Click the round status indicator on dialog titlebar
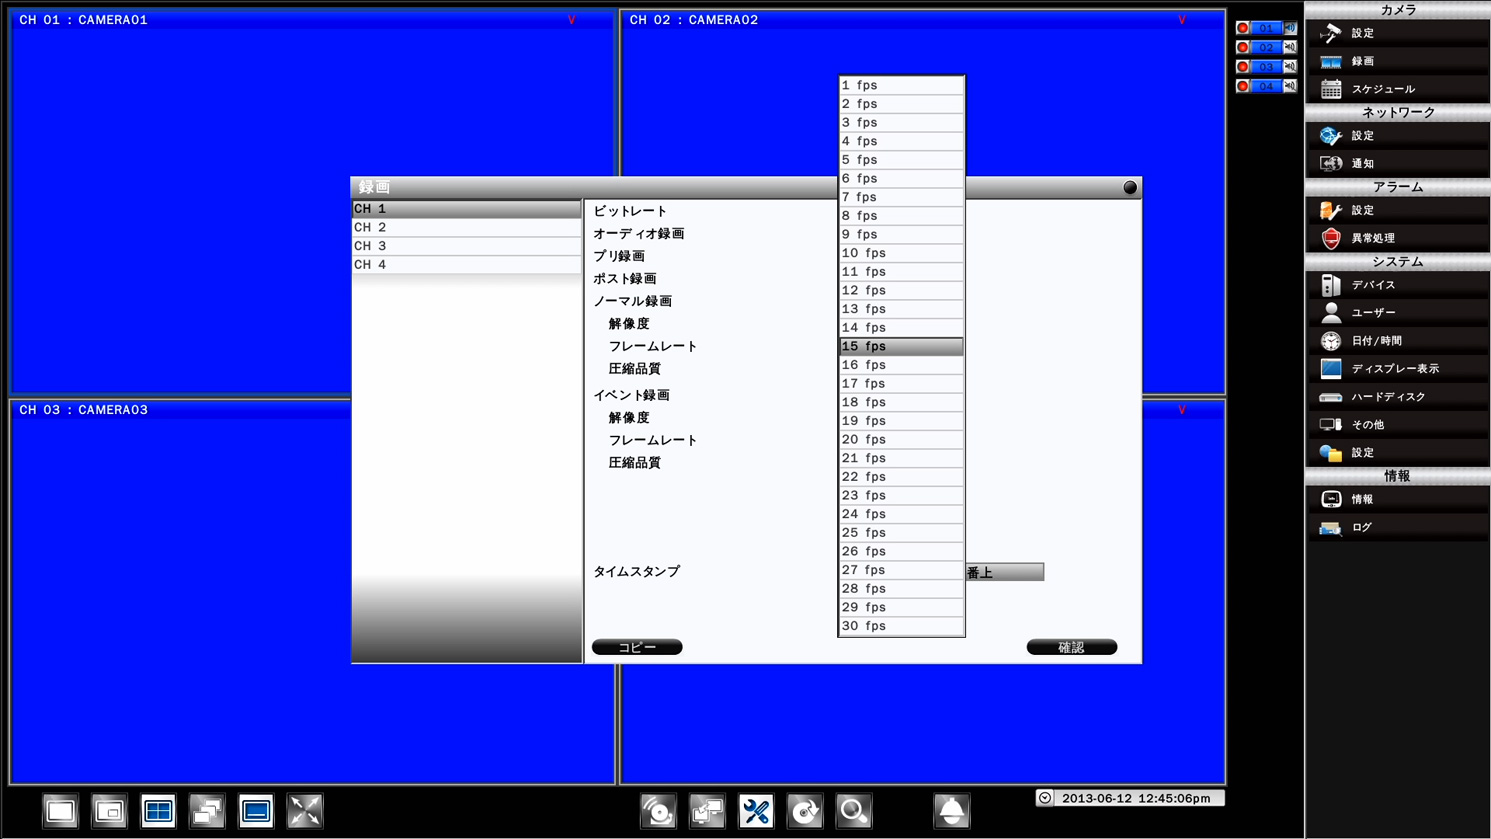The height and width of the screenshot is (839, 1491). point(1130,187)
